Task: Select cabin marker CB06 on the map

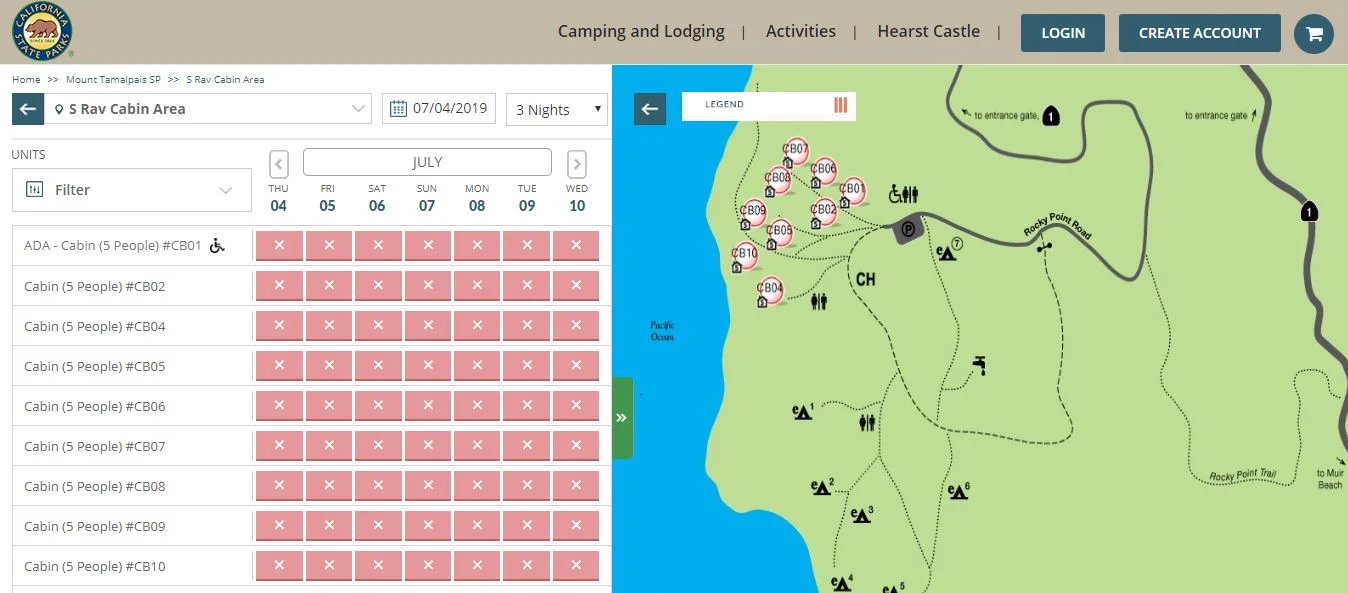Action: (823, 171)
